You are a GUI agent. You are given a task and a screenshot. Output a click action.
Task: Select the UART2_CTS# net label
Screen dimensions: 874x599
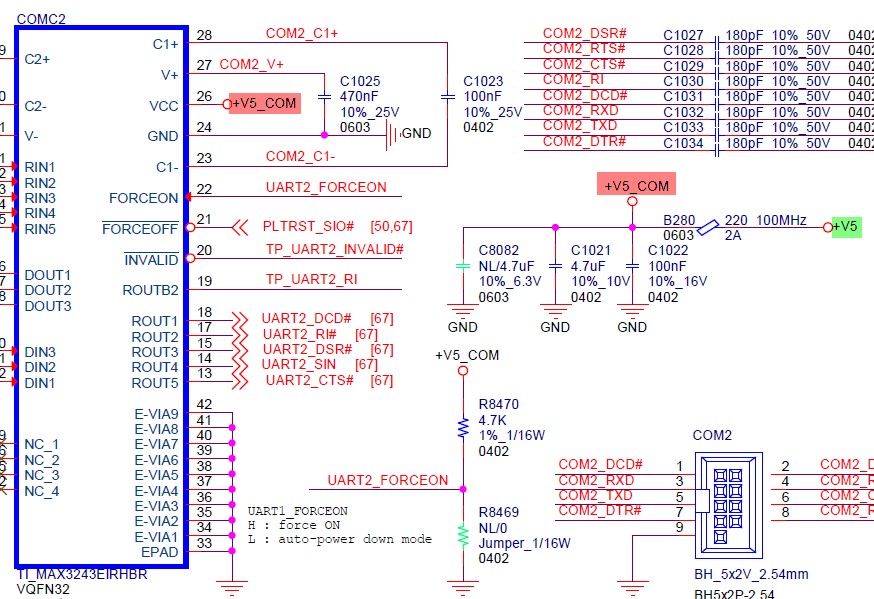tap(310, 381)
